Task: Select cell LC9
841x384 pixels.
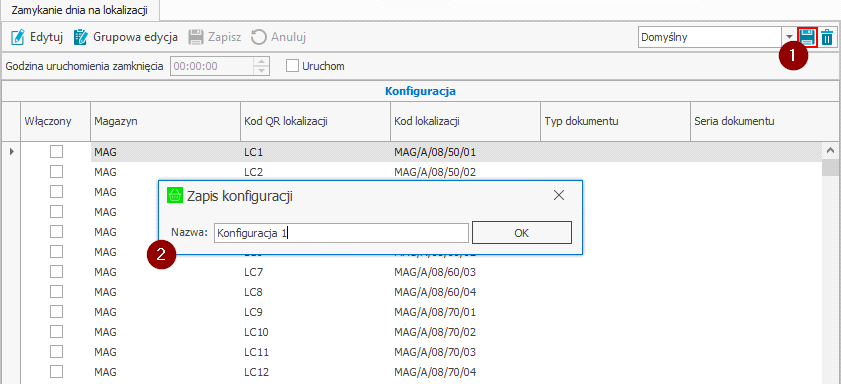Action: click(x=315, y=312)
